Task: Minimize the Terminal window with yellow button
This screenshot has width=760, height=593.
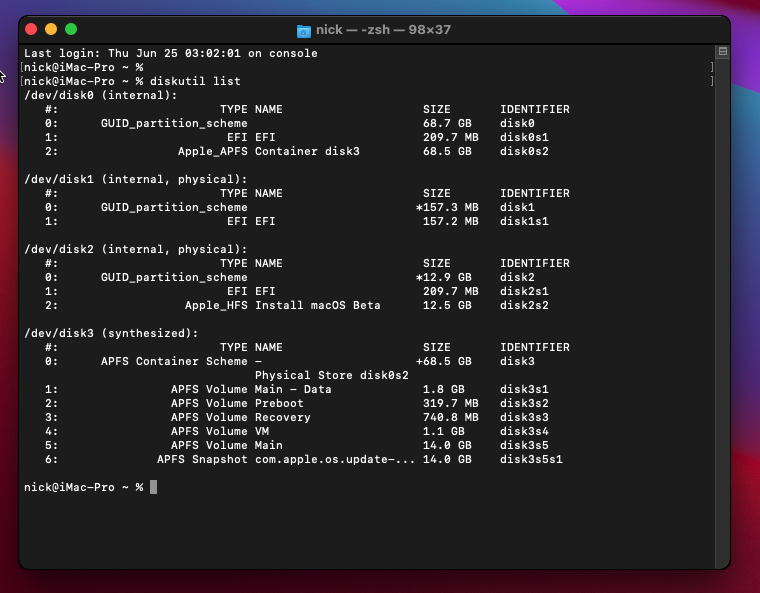Action: 51,29
